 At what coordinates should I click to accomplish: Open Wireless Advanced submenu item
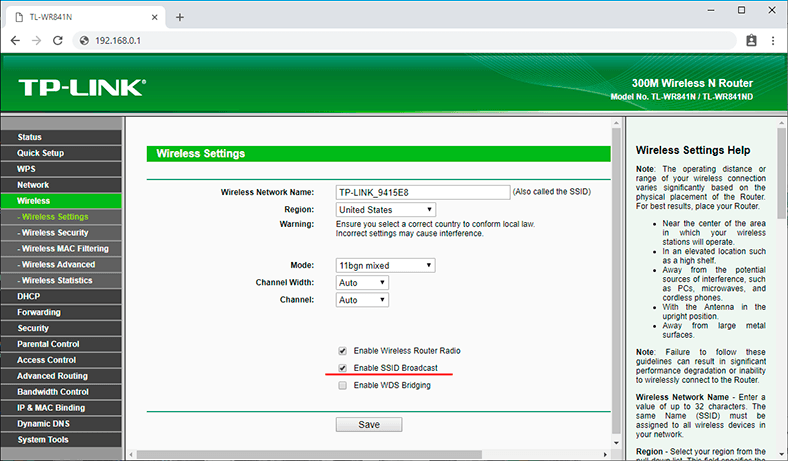[61, 264]
